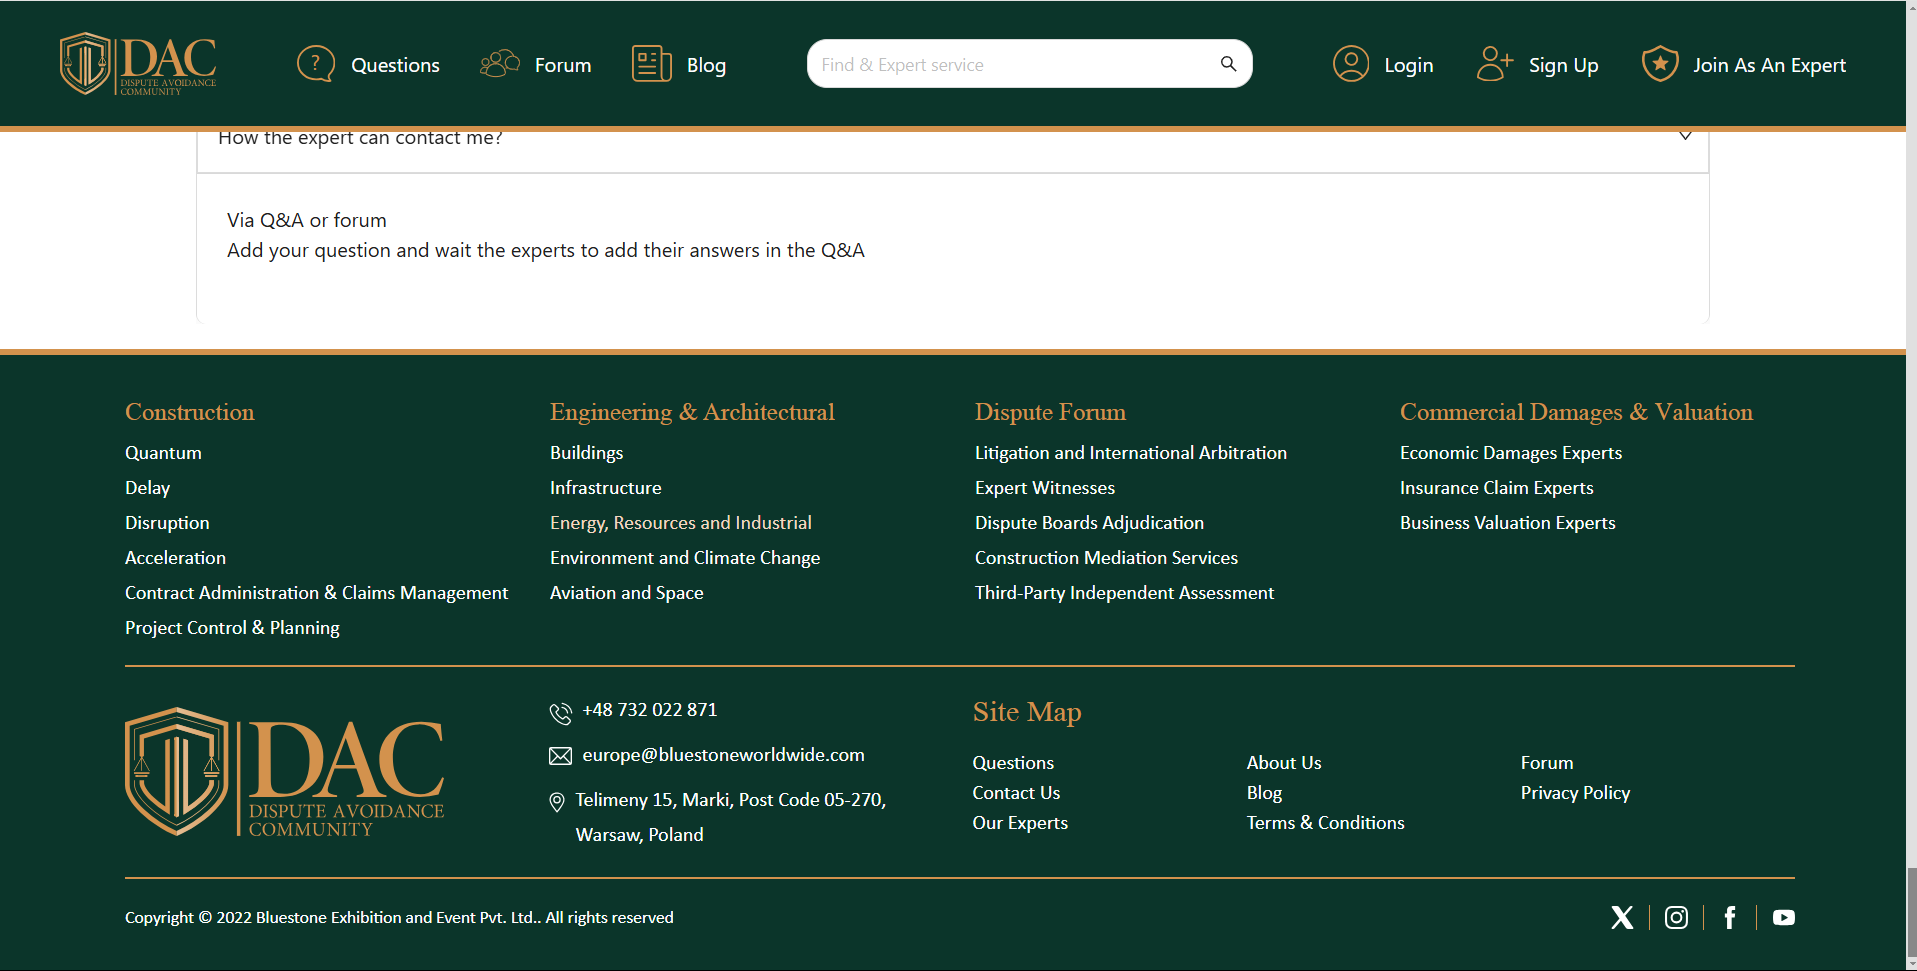
Task: Open the Login menu item
Action: [1409, 65]
